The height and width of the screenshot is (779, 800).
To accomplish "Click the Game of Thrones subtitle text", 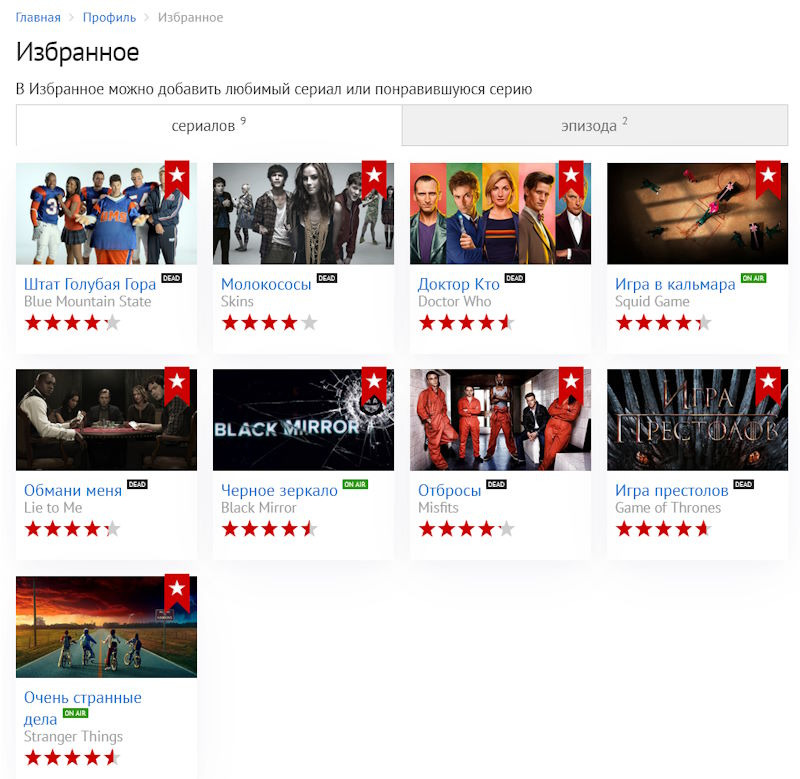I will point(668,508).
